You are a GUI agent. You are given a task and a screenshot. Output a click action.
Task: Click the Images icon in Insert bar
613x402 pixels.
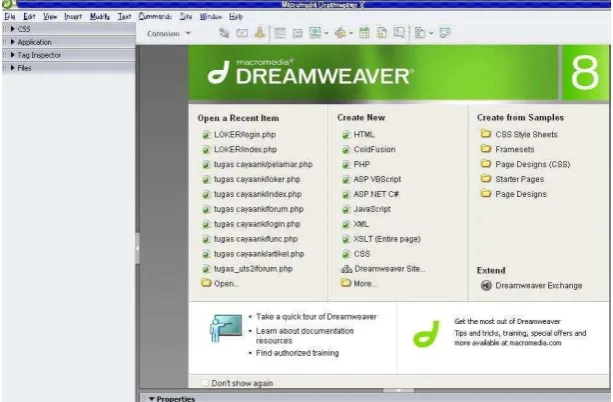click(315, 33)
